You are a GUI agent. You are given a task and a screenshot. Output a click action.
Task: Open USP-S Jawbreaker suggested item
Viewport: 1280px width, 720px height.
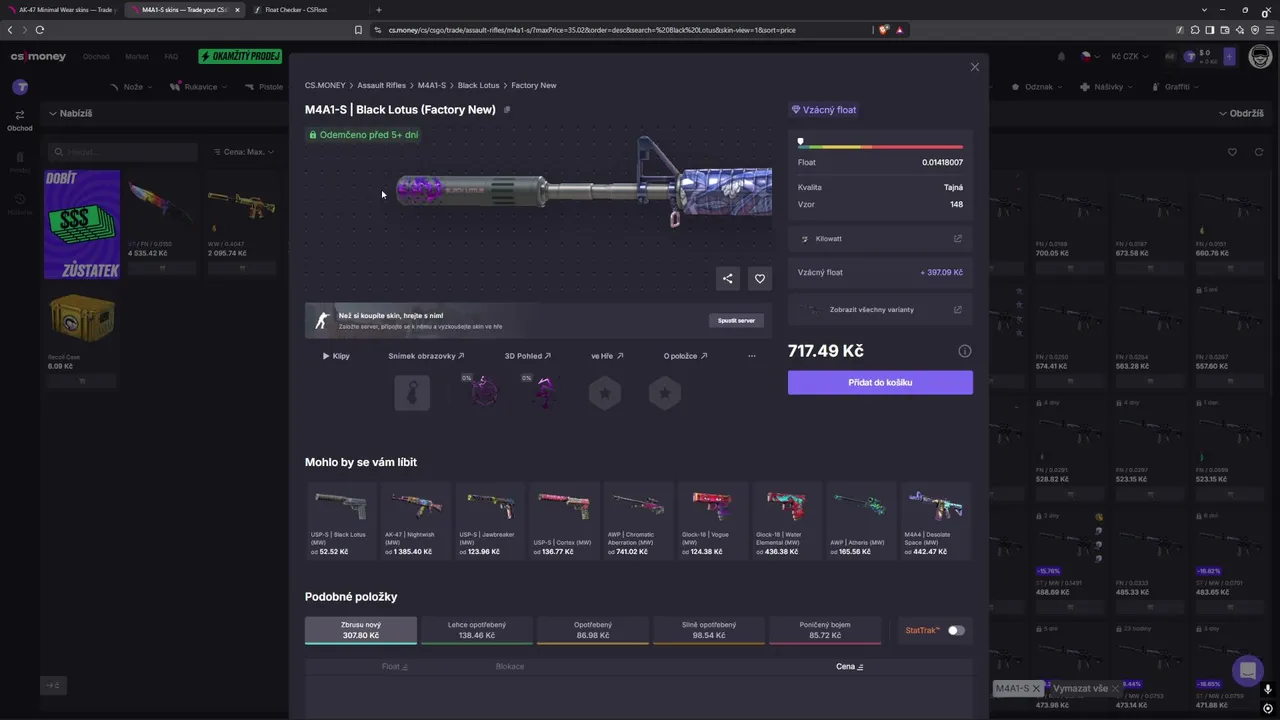click(x=490, y=521)
